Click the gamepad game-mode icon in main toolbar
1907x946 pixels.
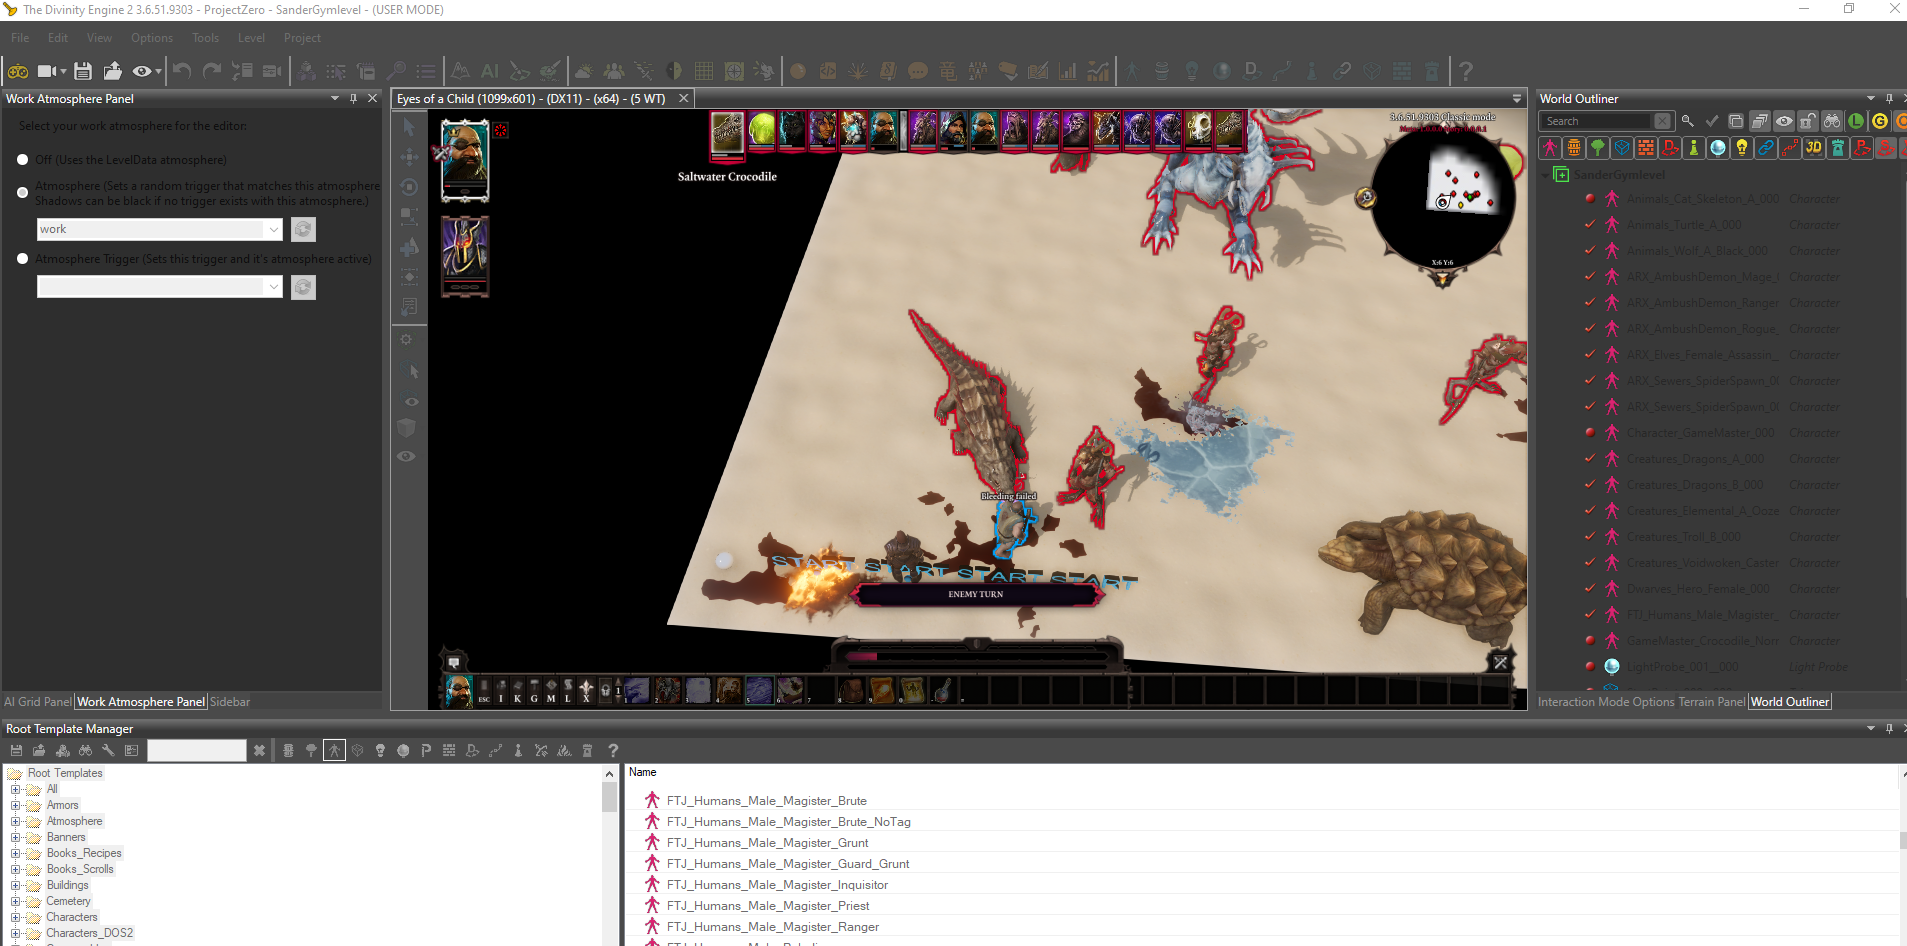[18, 71]
